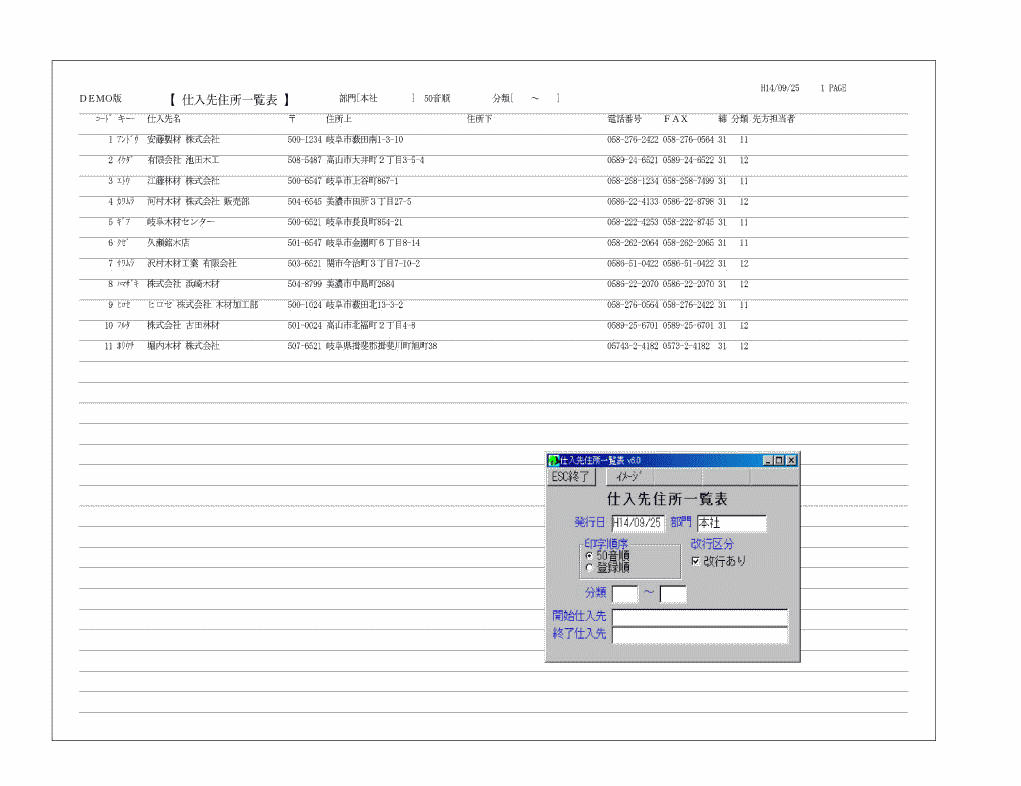Open the イメージ preview button
Screen dimensions: 1021x786
(629, 477)
